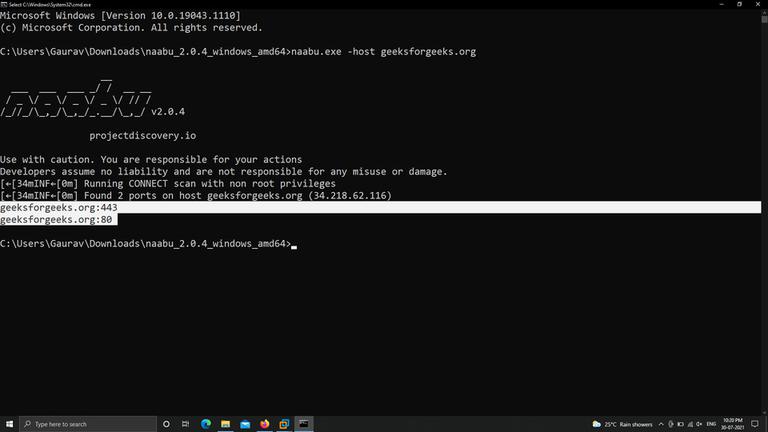Click the 'Type here to search' box
This screenshot has height=432, width=768.
coord(88,424)
